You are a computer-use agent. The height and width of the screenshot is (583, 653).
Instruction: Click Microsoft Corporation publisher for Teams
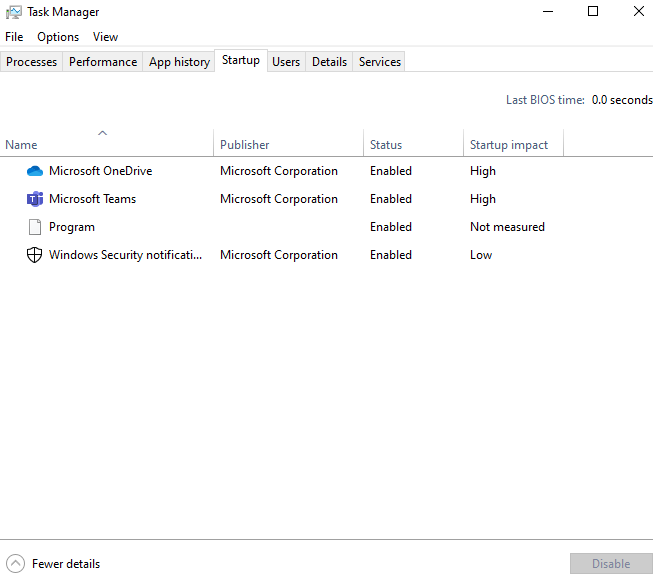(279, 199)
